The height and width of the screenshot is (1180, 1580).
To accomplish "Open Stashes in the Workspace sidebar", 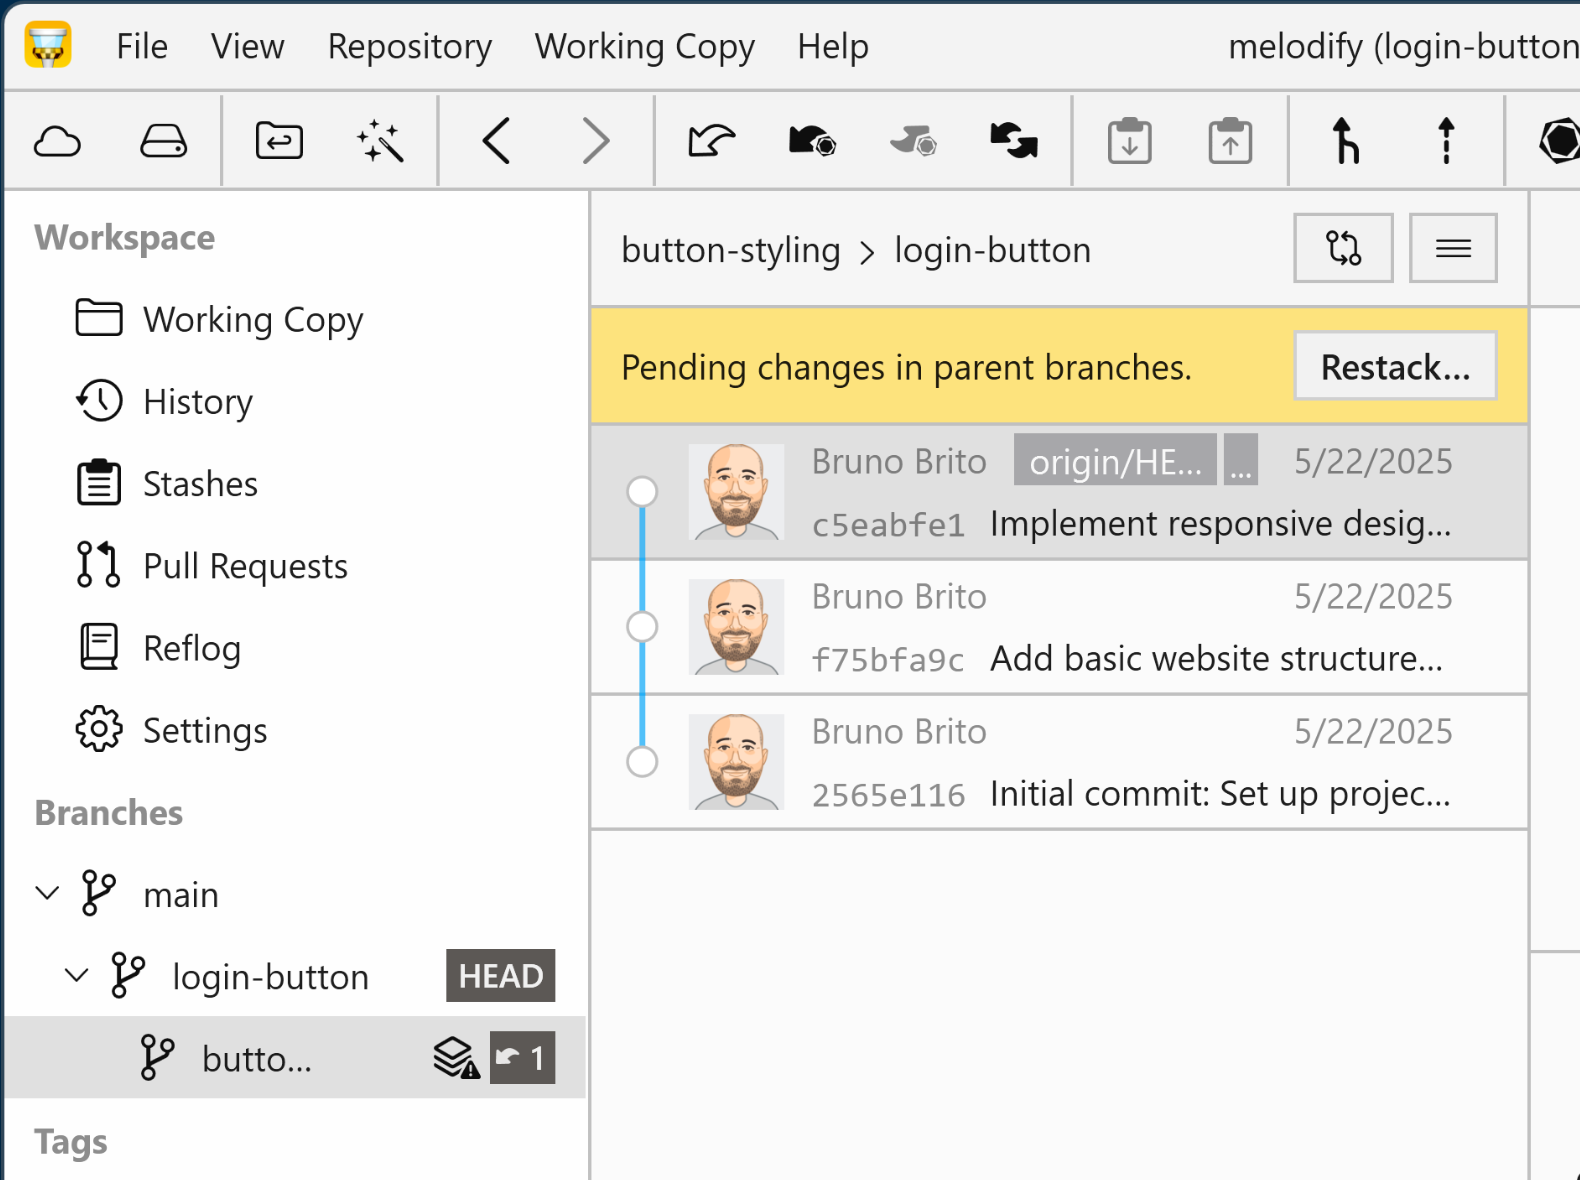I will [200, 484].
